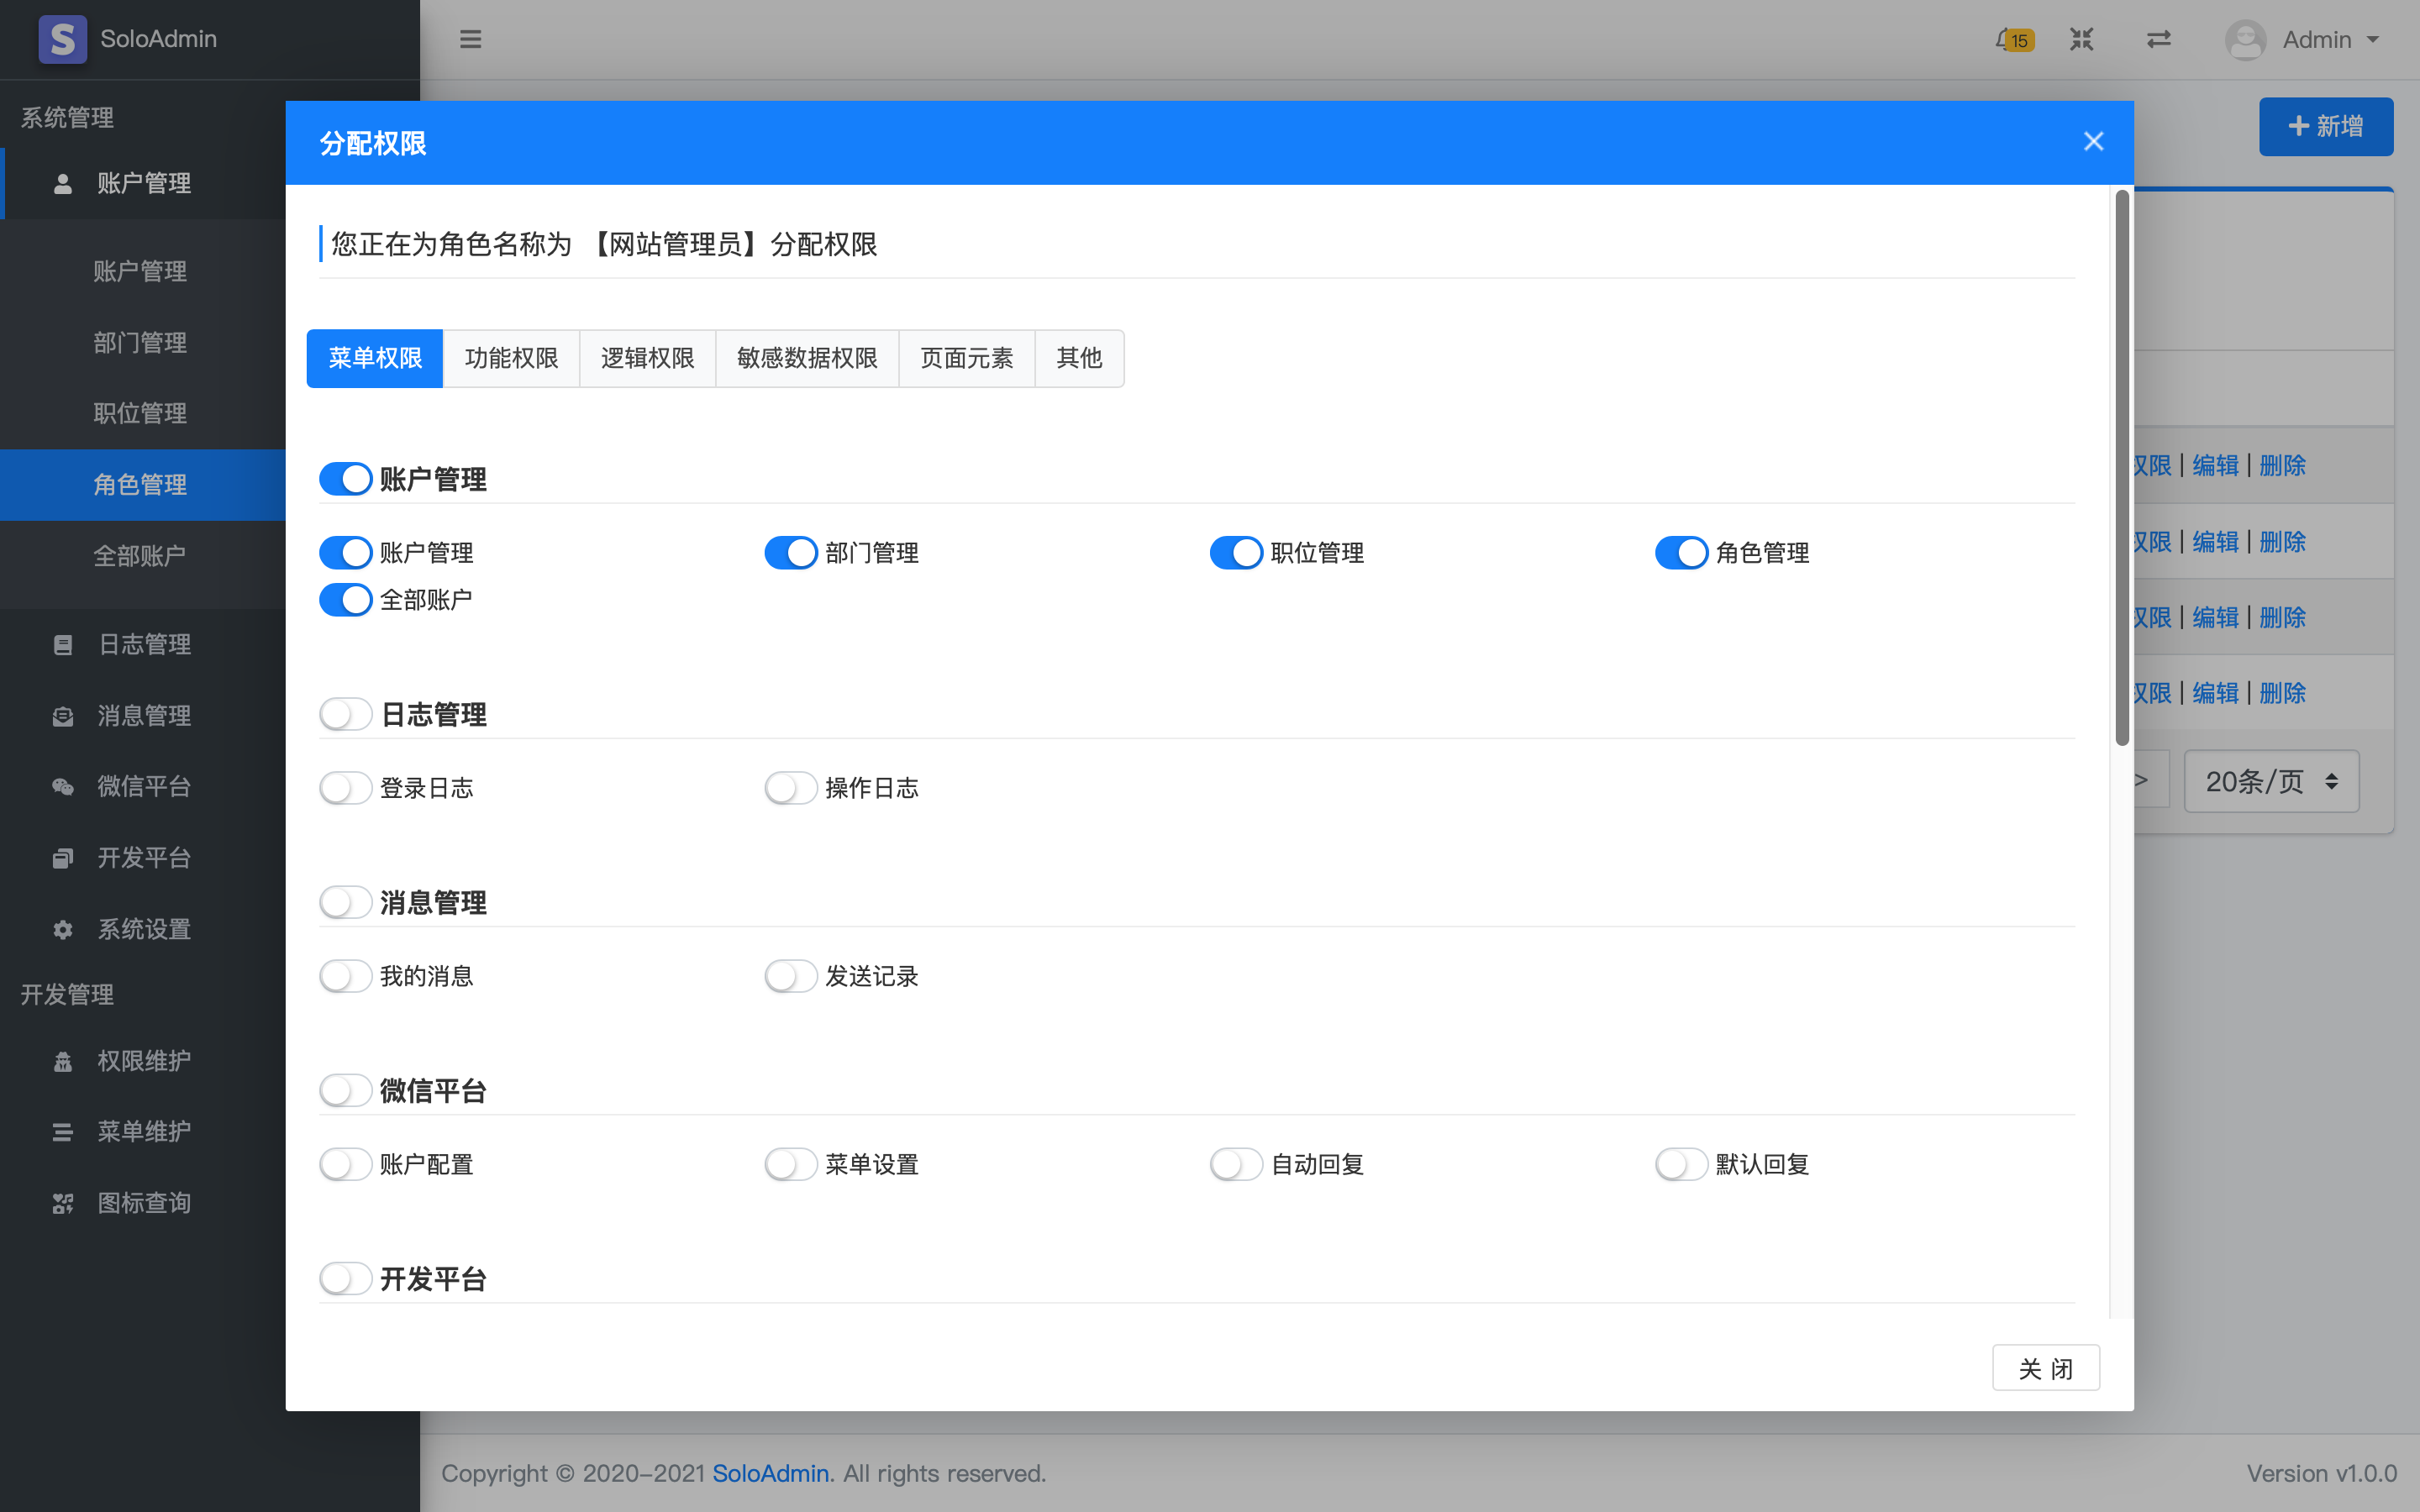Switch to the 功能权限 tab
Image resolution: width=2420 pixels, height=1512 pixels.
point(511,358)
